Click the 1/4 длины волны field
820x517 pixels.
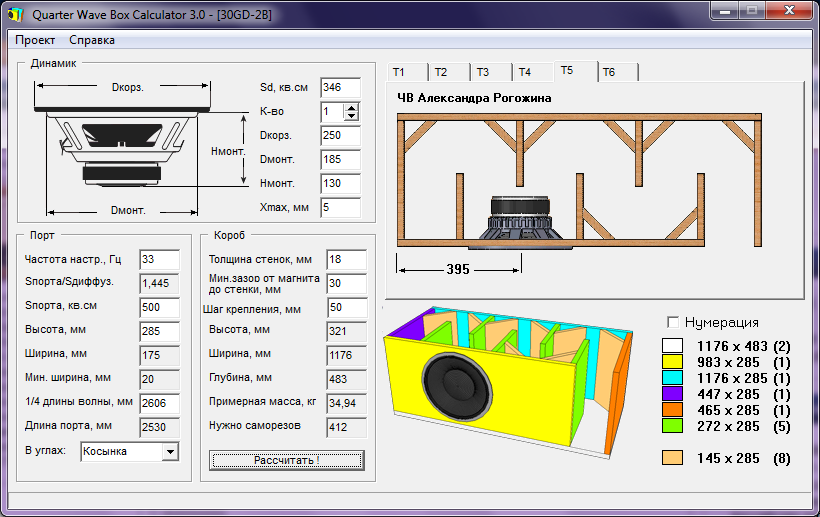(x=160, y=404)
